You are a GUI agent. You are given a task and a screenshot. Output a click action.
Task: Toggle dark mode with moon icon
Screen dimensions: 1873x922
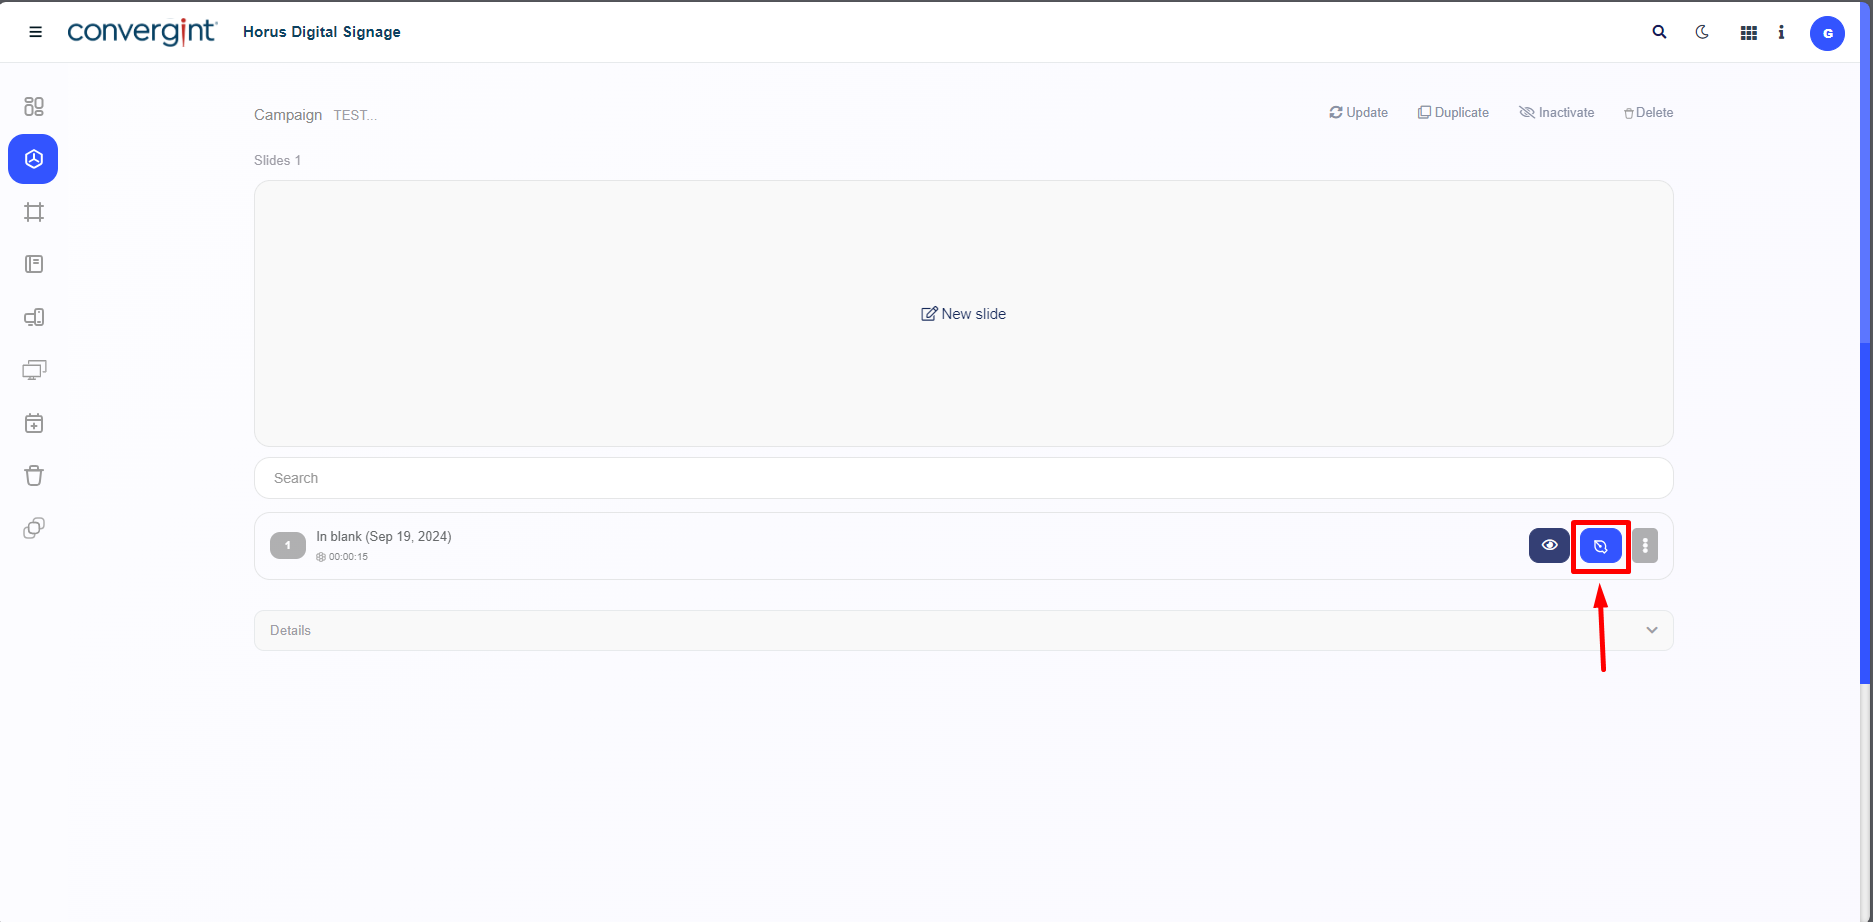(x=1702, y=32)
